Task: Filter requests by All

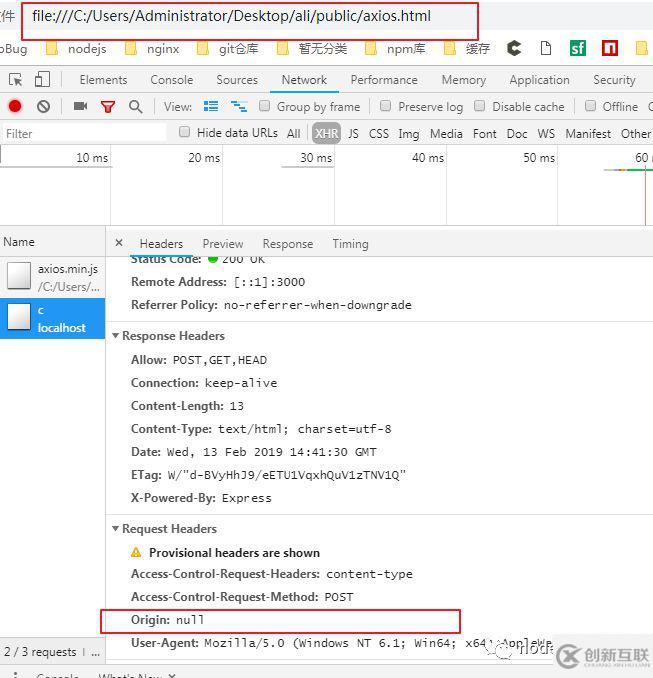Action: (x=294, y=134)
